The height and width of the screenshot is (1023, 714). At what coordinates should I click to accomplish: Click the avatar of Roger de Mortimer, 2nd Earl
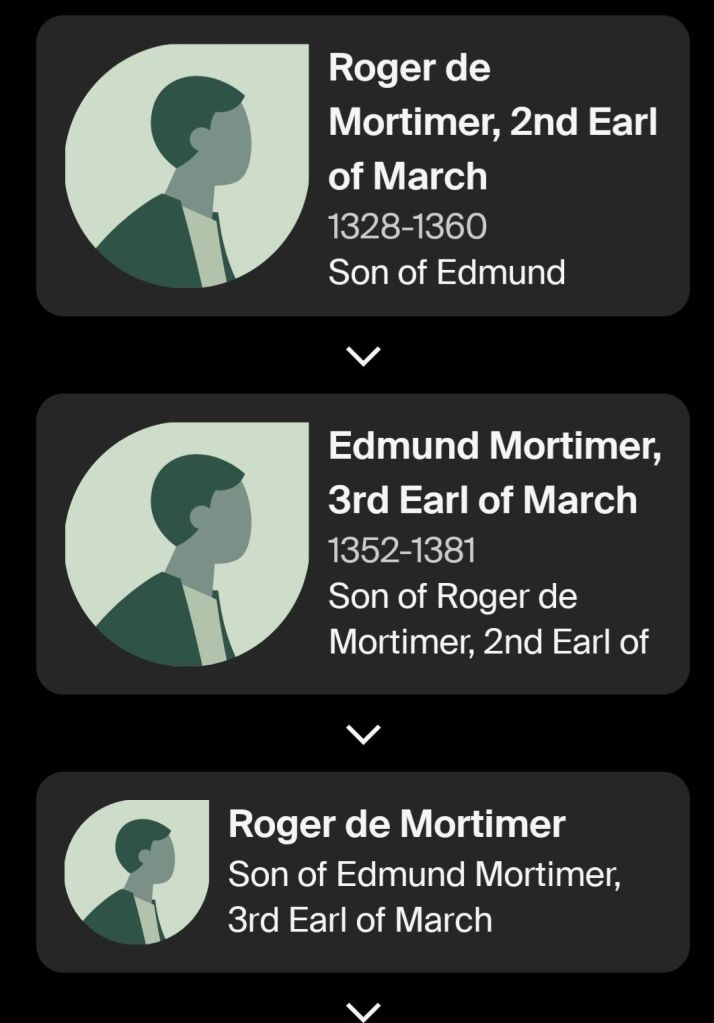pos(187,165)
